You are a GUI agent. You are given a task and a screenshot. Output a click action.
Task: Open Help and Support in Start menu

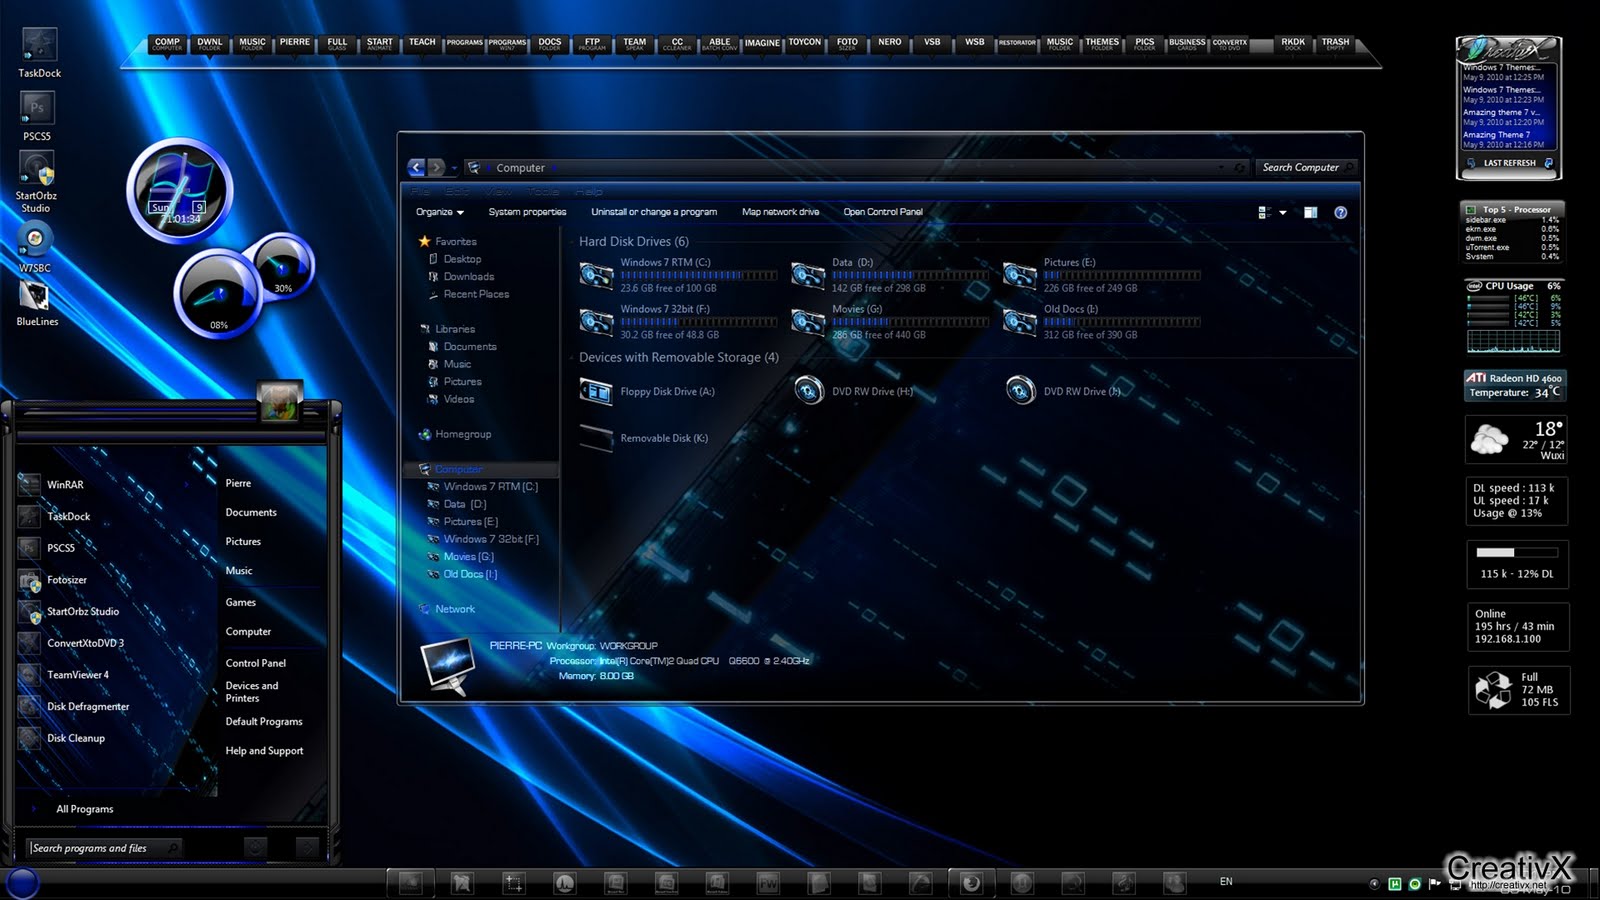(x=264, y=751)
